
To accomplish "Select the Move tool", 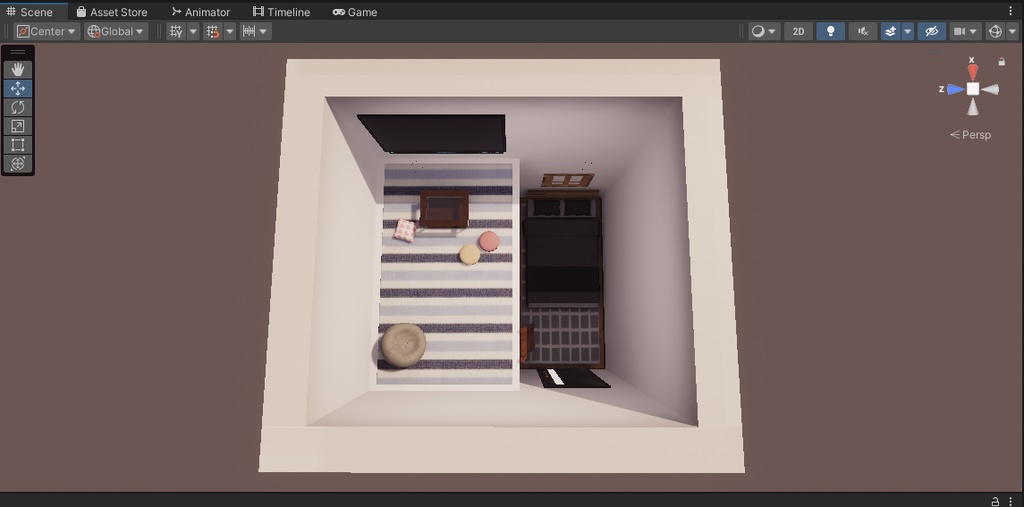I will coord(18,88).
